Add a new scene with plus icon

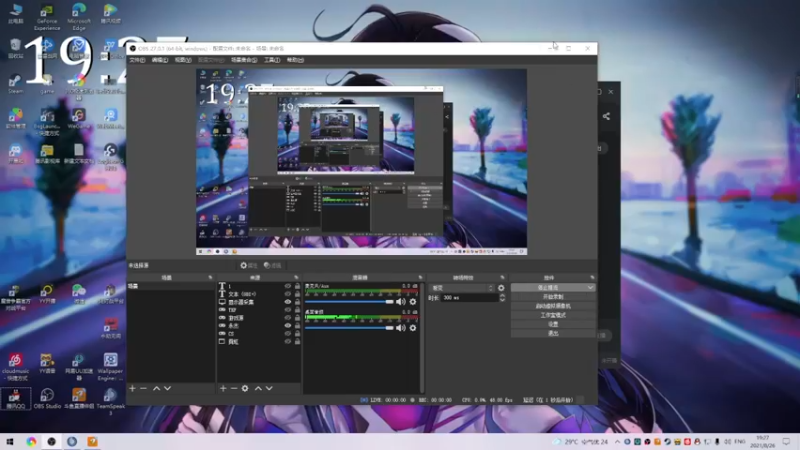[132, 388]
